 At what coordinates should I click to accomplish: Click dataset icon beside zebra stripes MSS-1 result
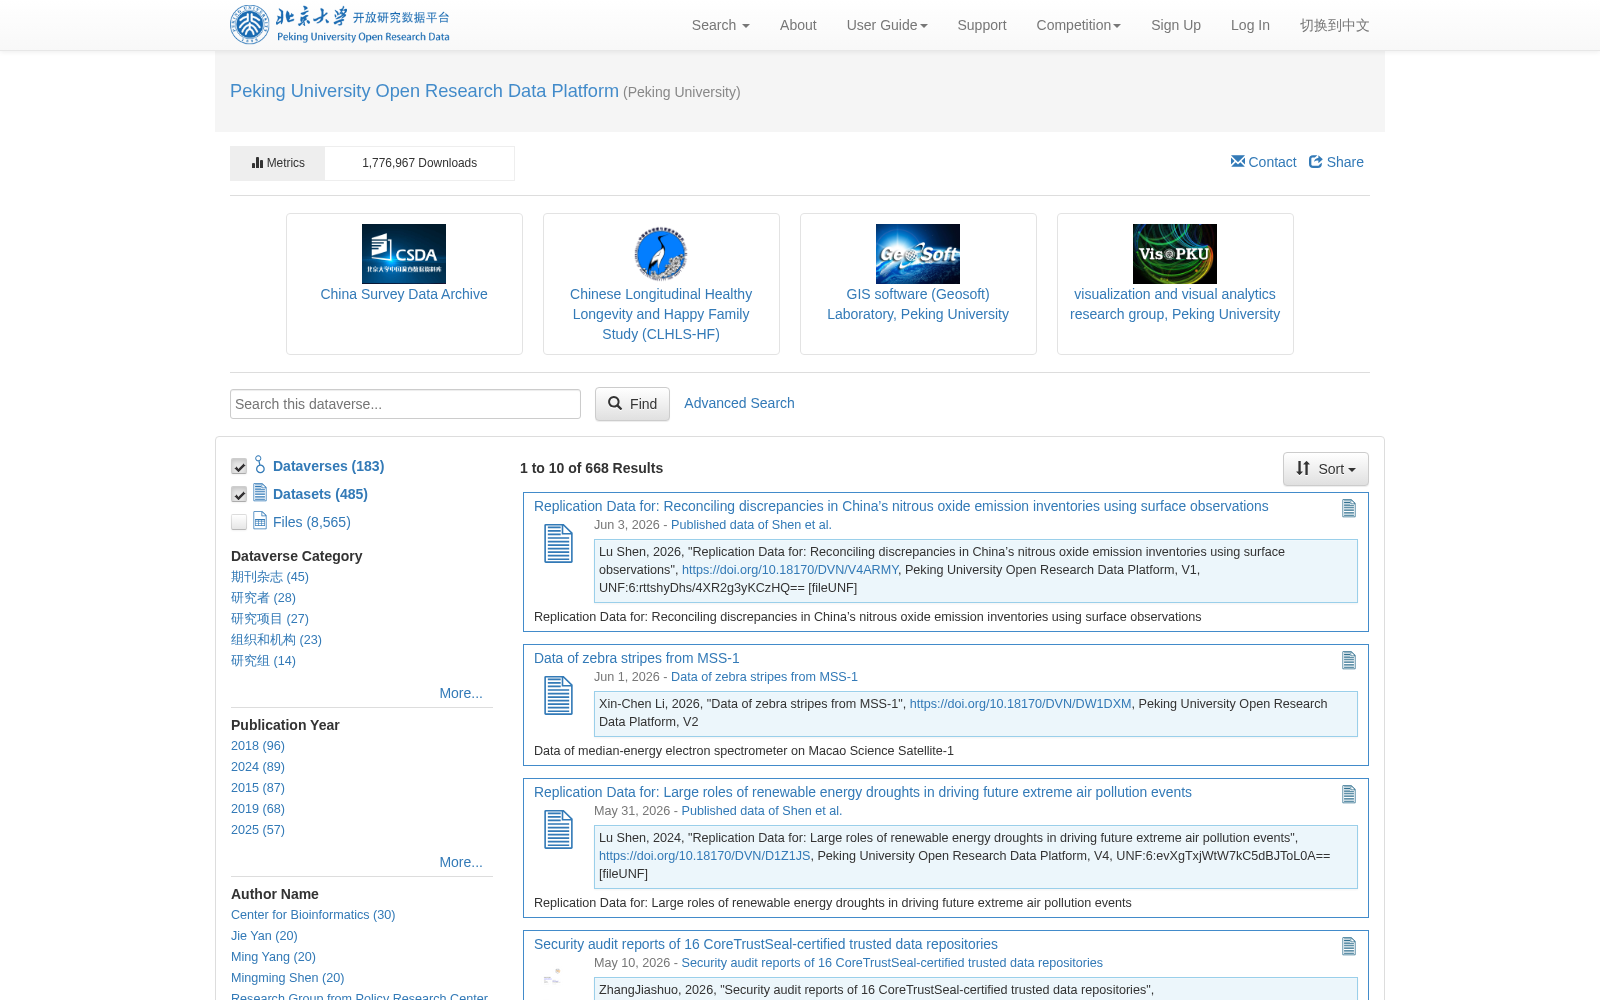[558, 696]
